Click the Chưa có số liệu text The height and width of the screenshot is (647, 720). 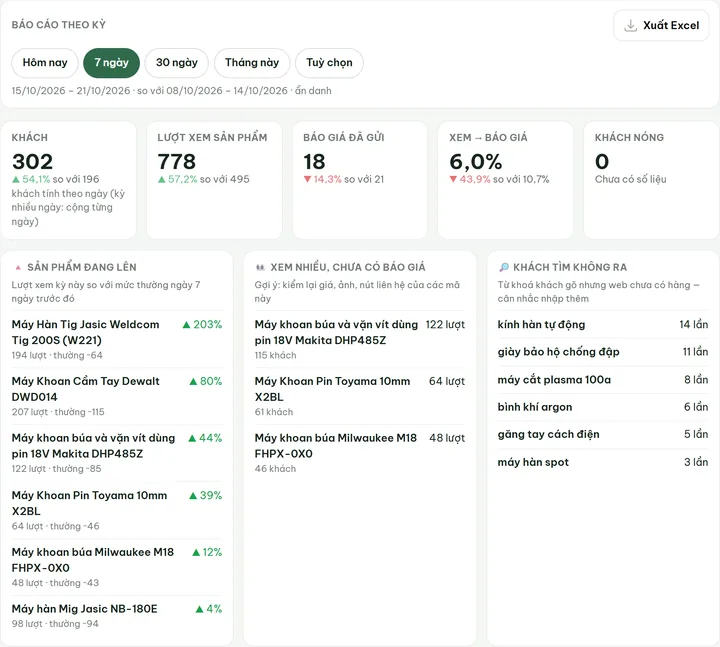630,180
